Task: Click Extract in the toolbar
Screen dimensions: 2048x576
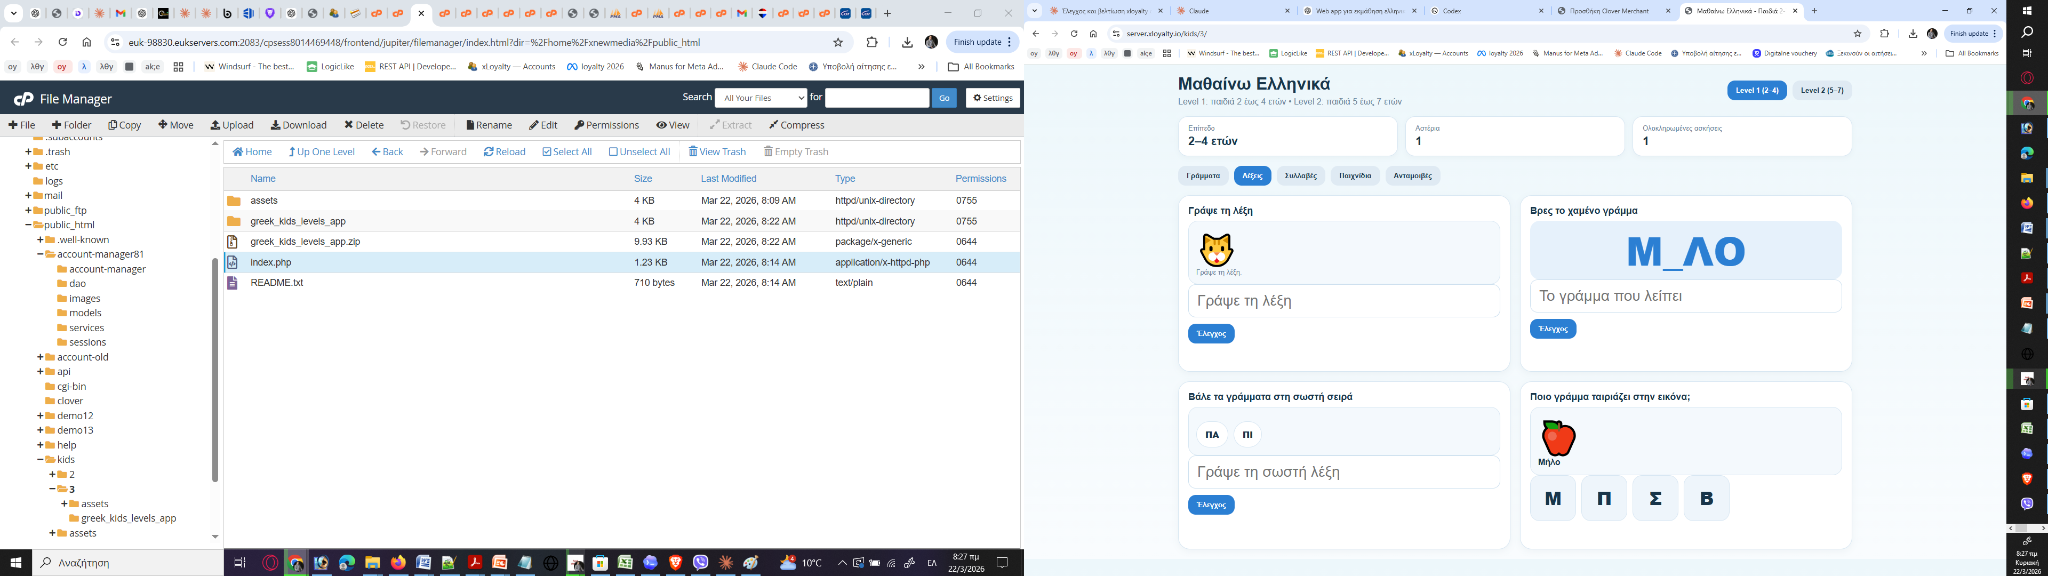Action: (731, 125)
